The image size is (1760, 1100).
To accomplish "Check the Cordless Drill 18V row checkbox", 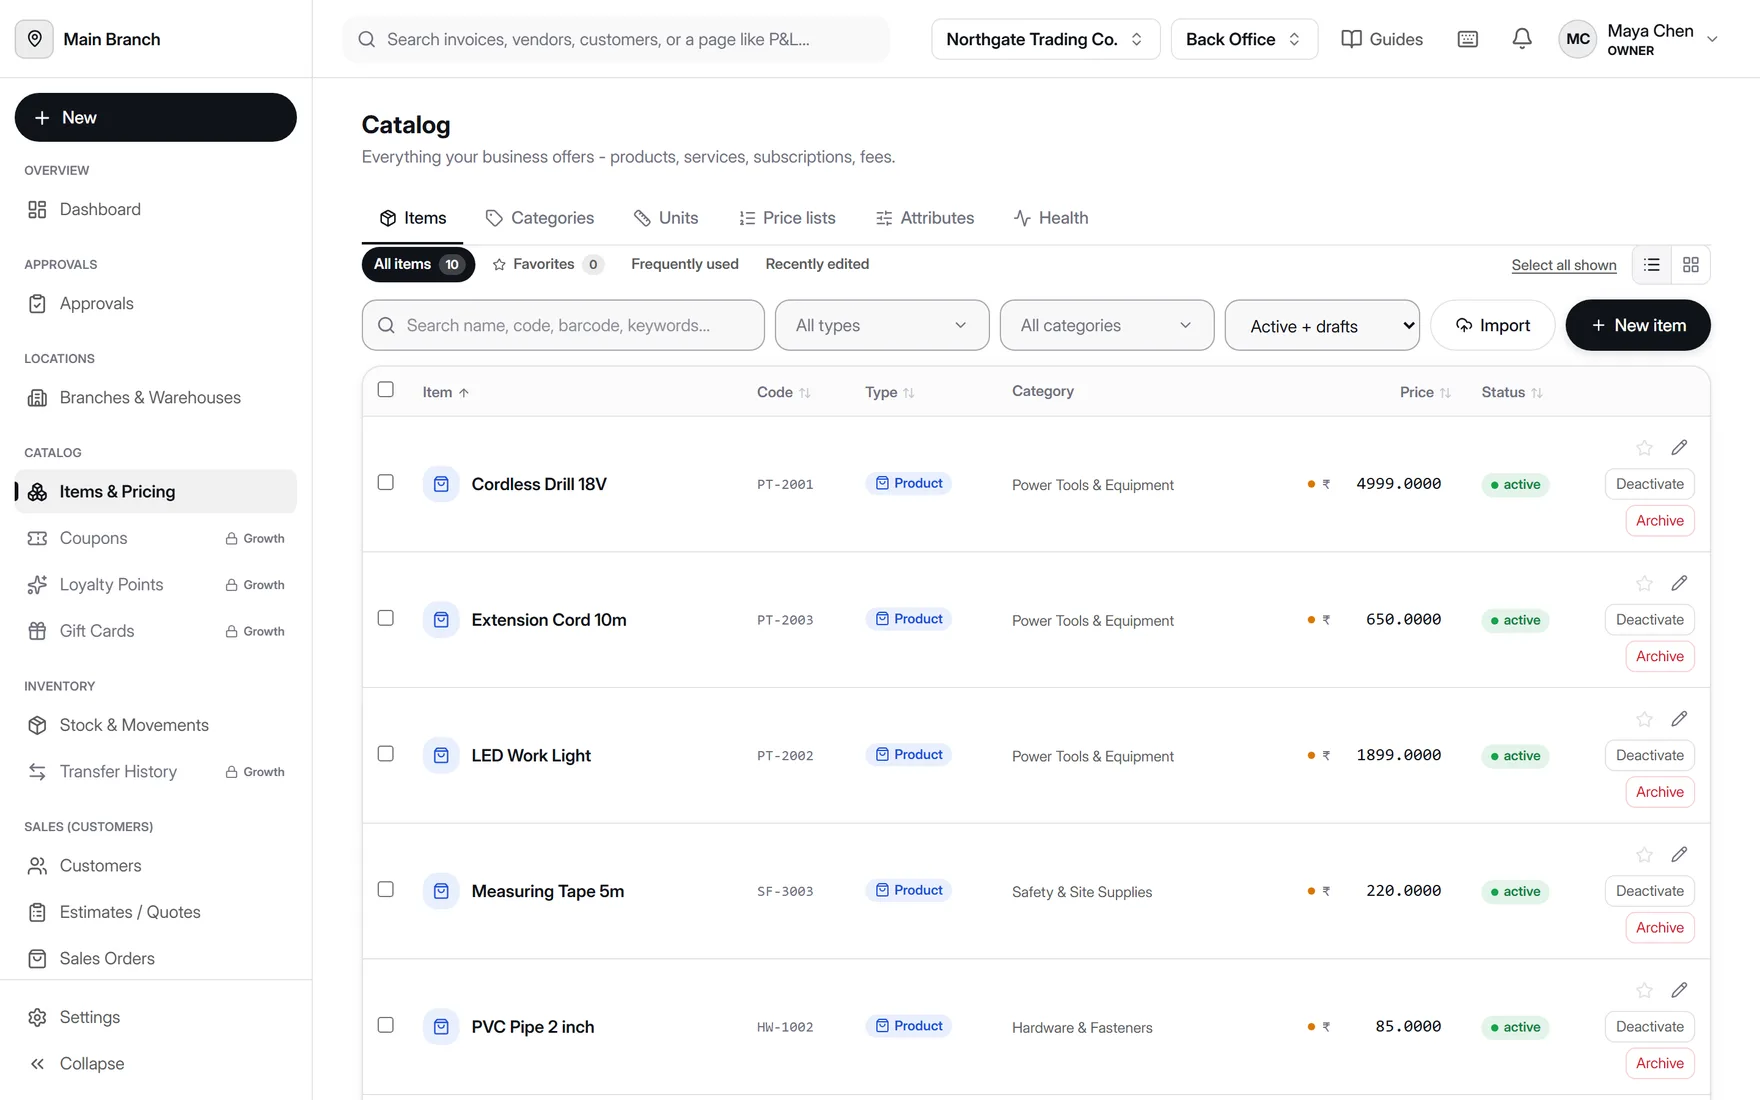I will click(x=386, y=482).
